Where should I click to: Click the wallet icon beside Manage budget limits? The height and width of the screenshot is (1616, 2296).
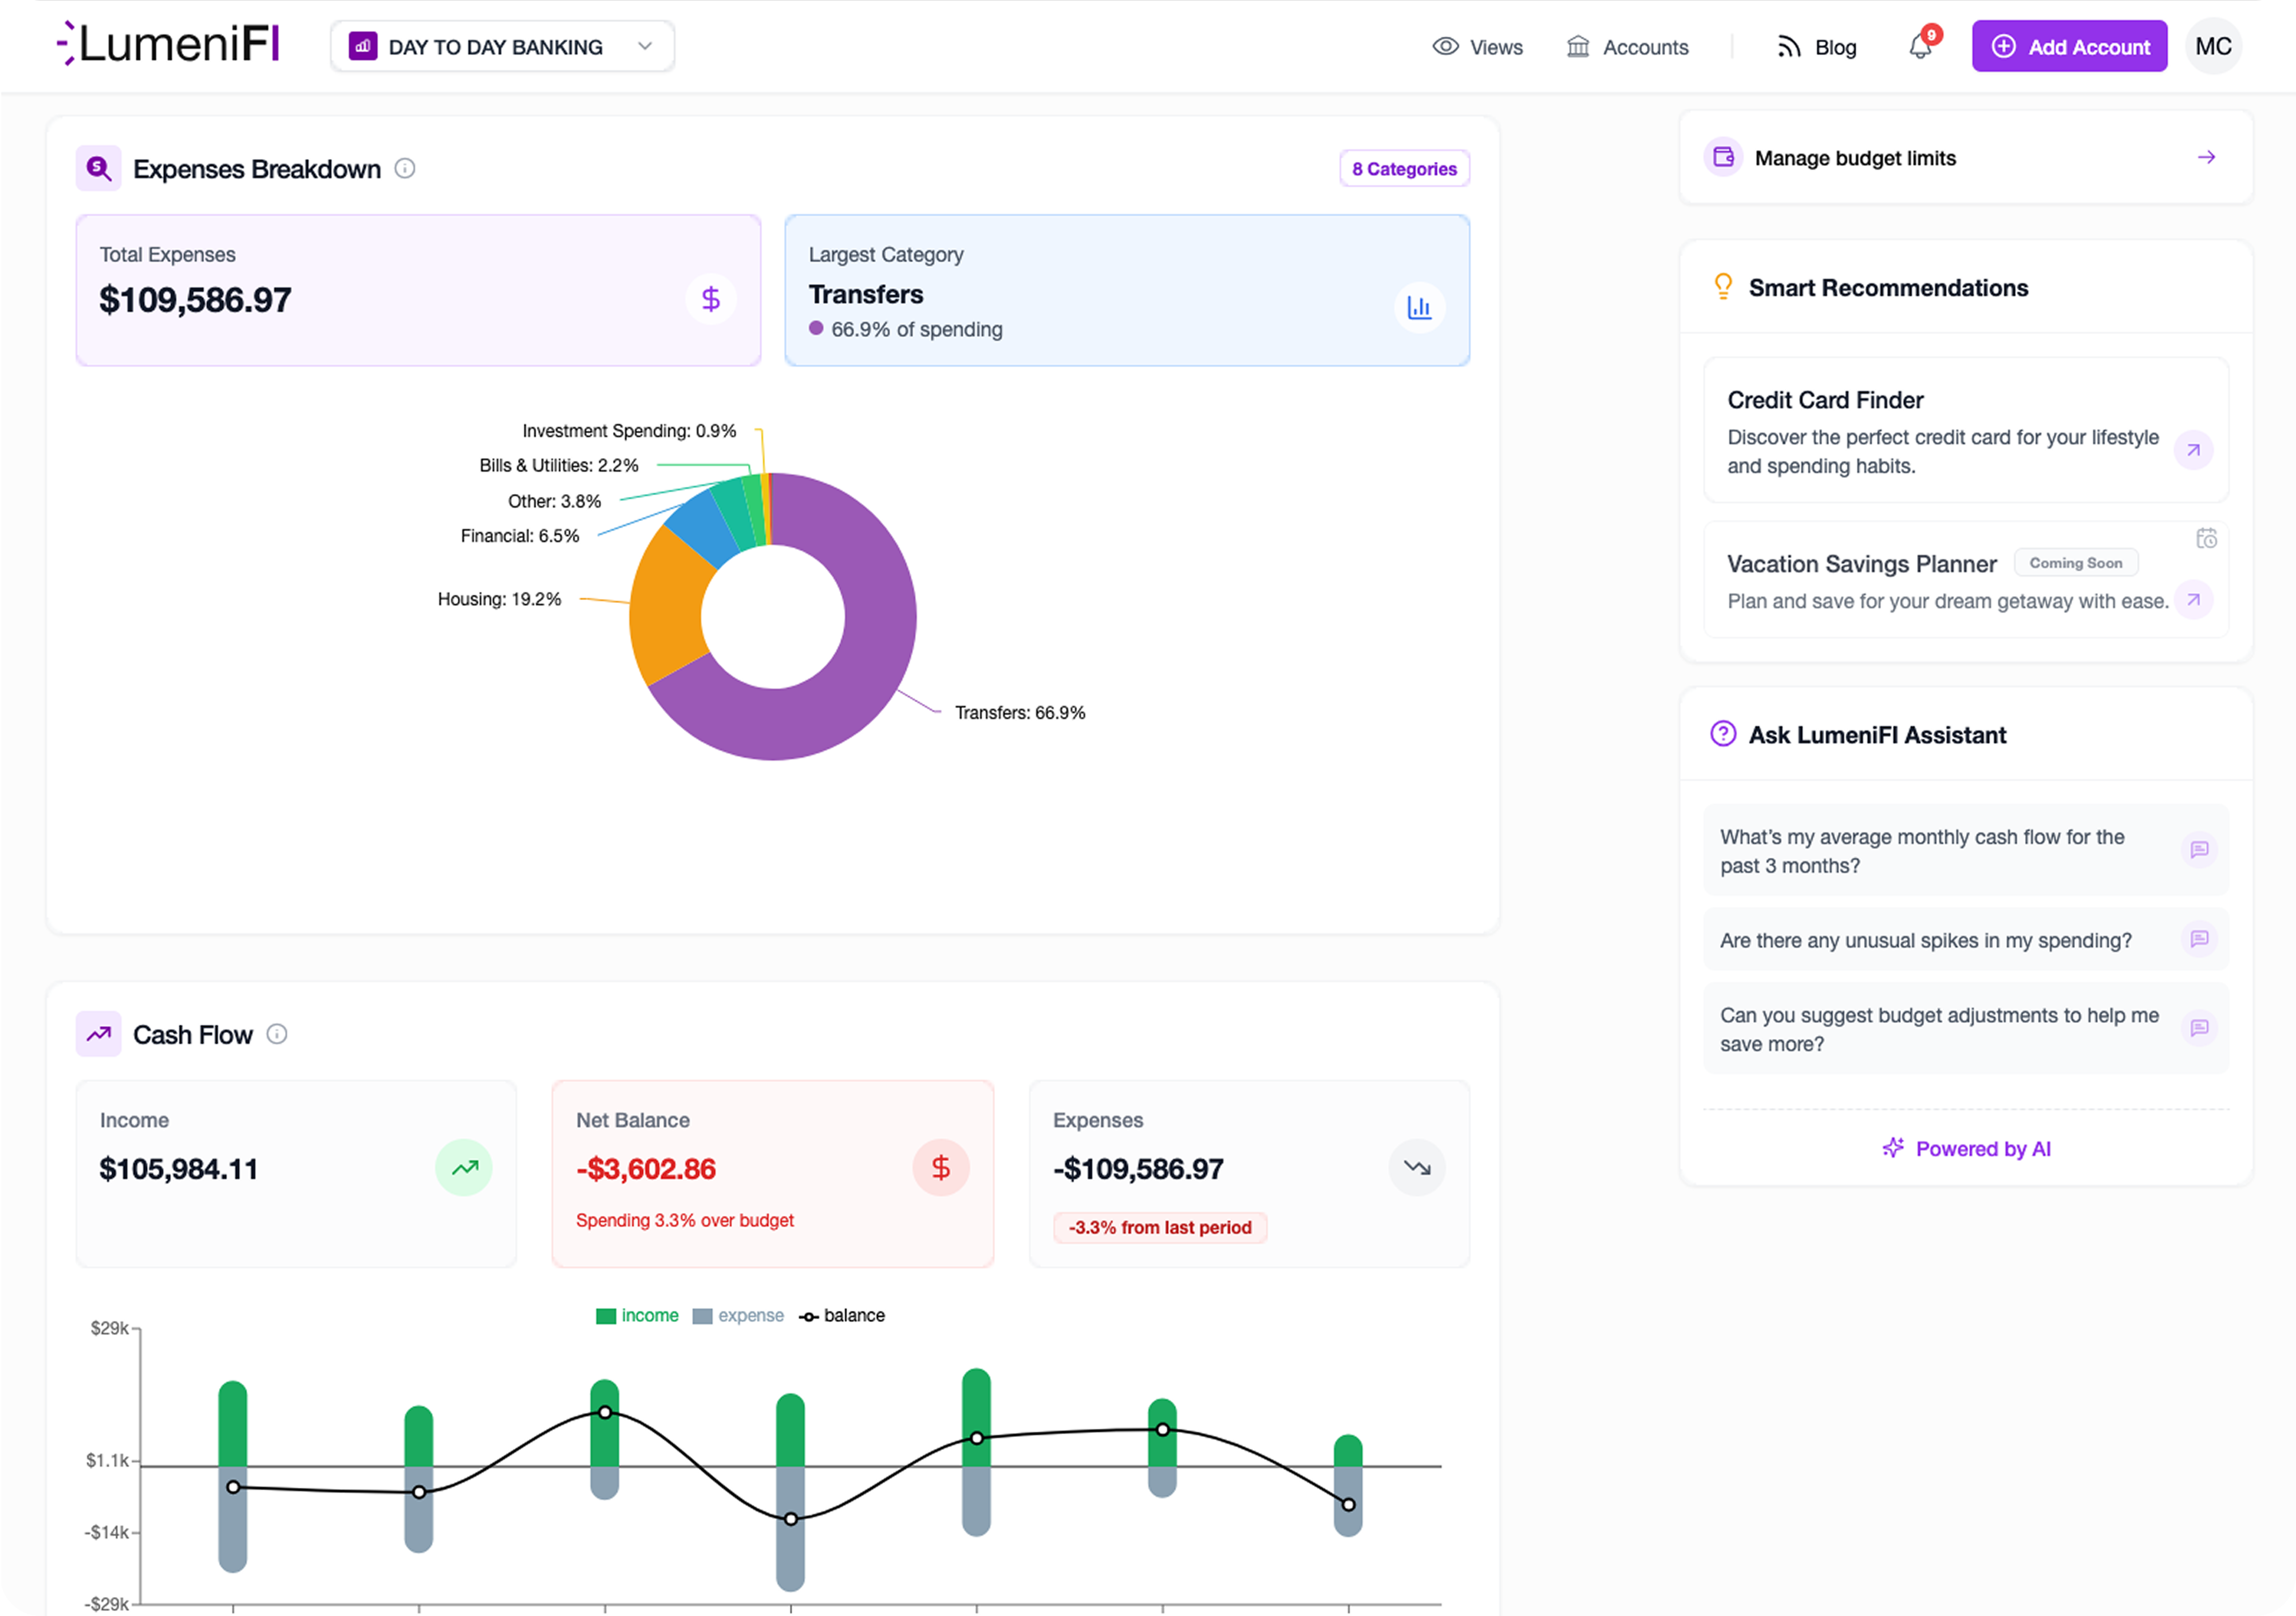click(1723, 157)
